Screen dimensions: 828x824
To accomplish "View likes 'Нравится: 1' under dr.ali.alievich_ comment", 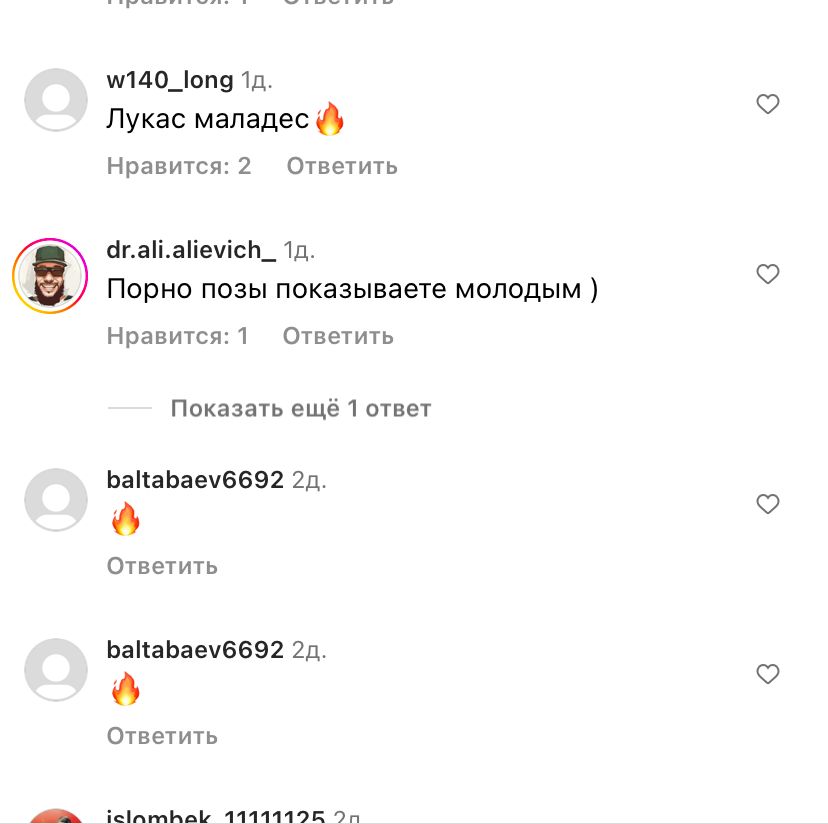I will (177, 336).
